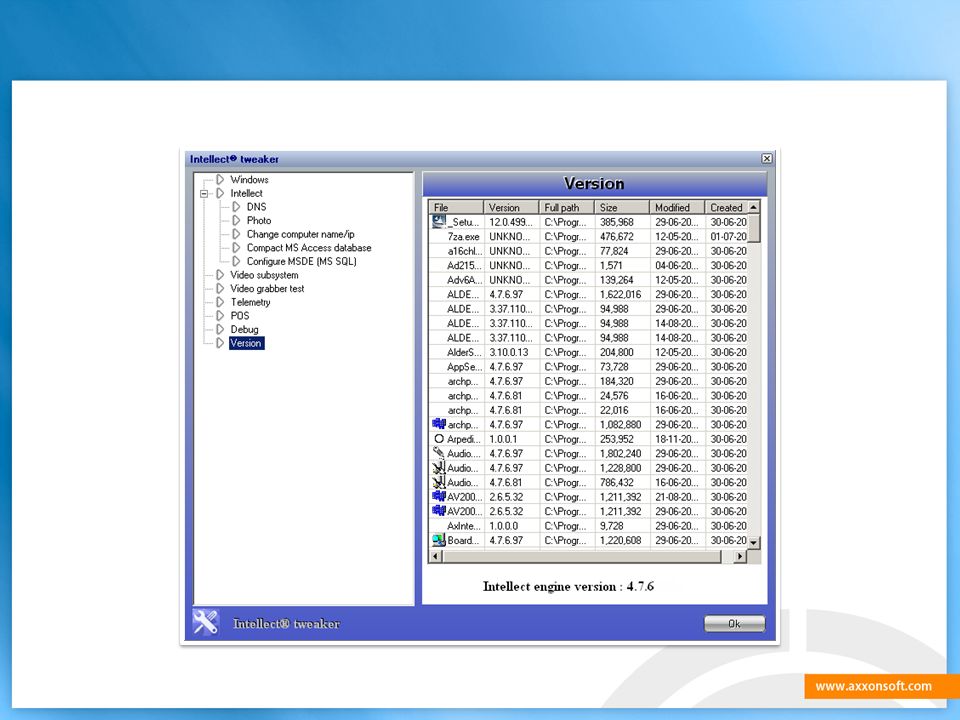Select the AxInte... file row
The image size is (960, 720).
click(x=588, y=526)
